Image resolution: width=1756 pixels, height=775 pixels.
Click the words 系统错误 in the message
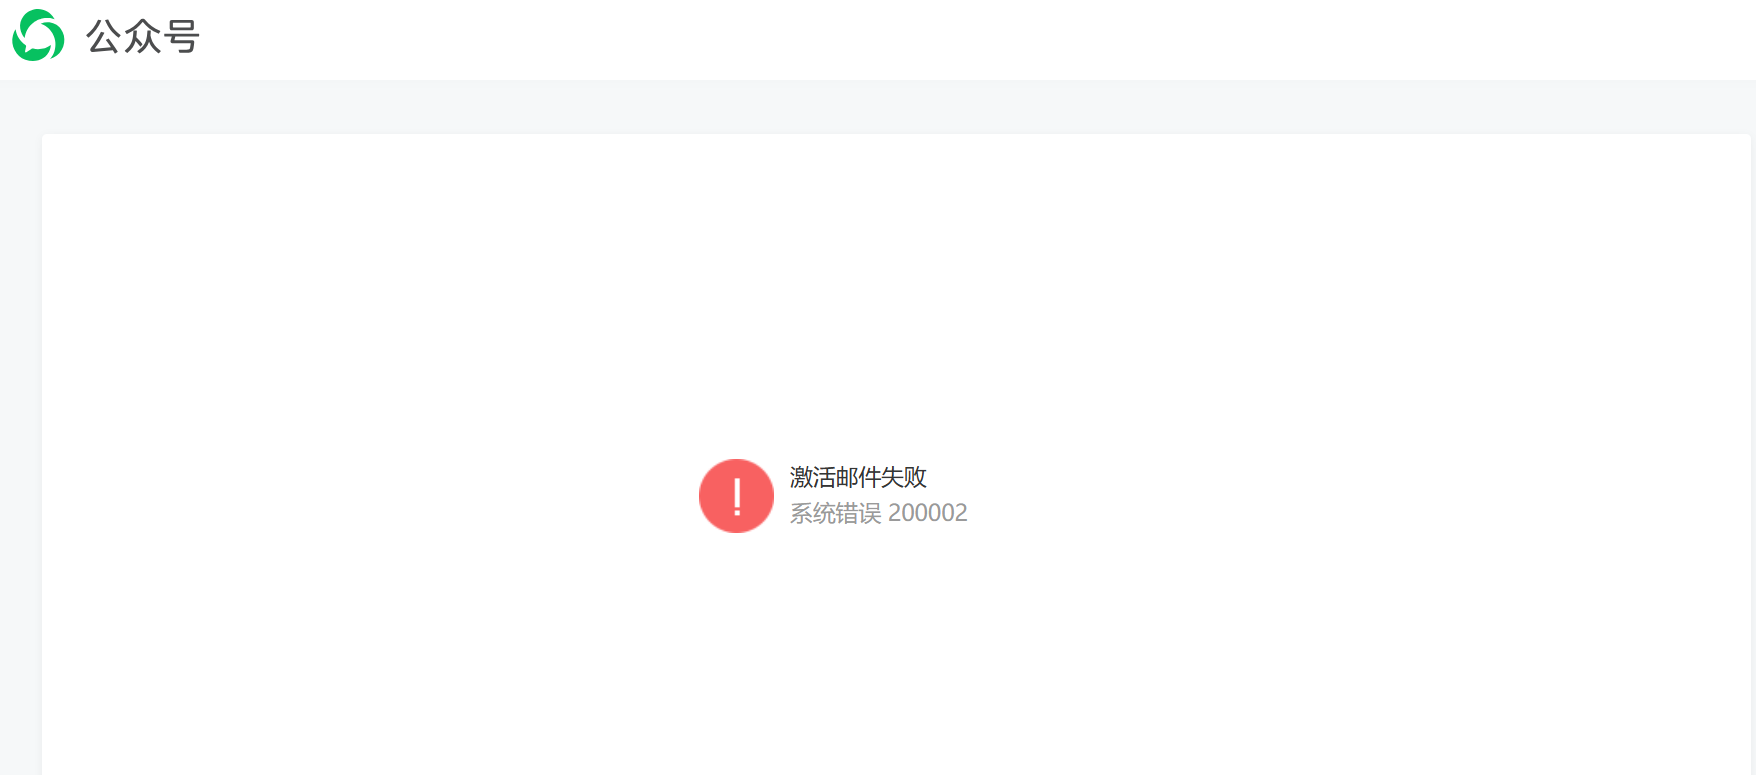tap(835, 513)
